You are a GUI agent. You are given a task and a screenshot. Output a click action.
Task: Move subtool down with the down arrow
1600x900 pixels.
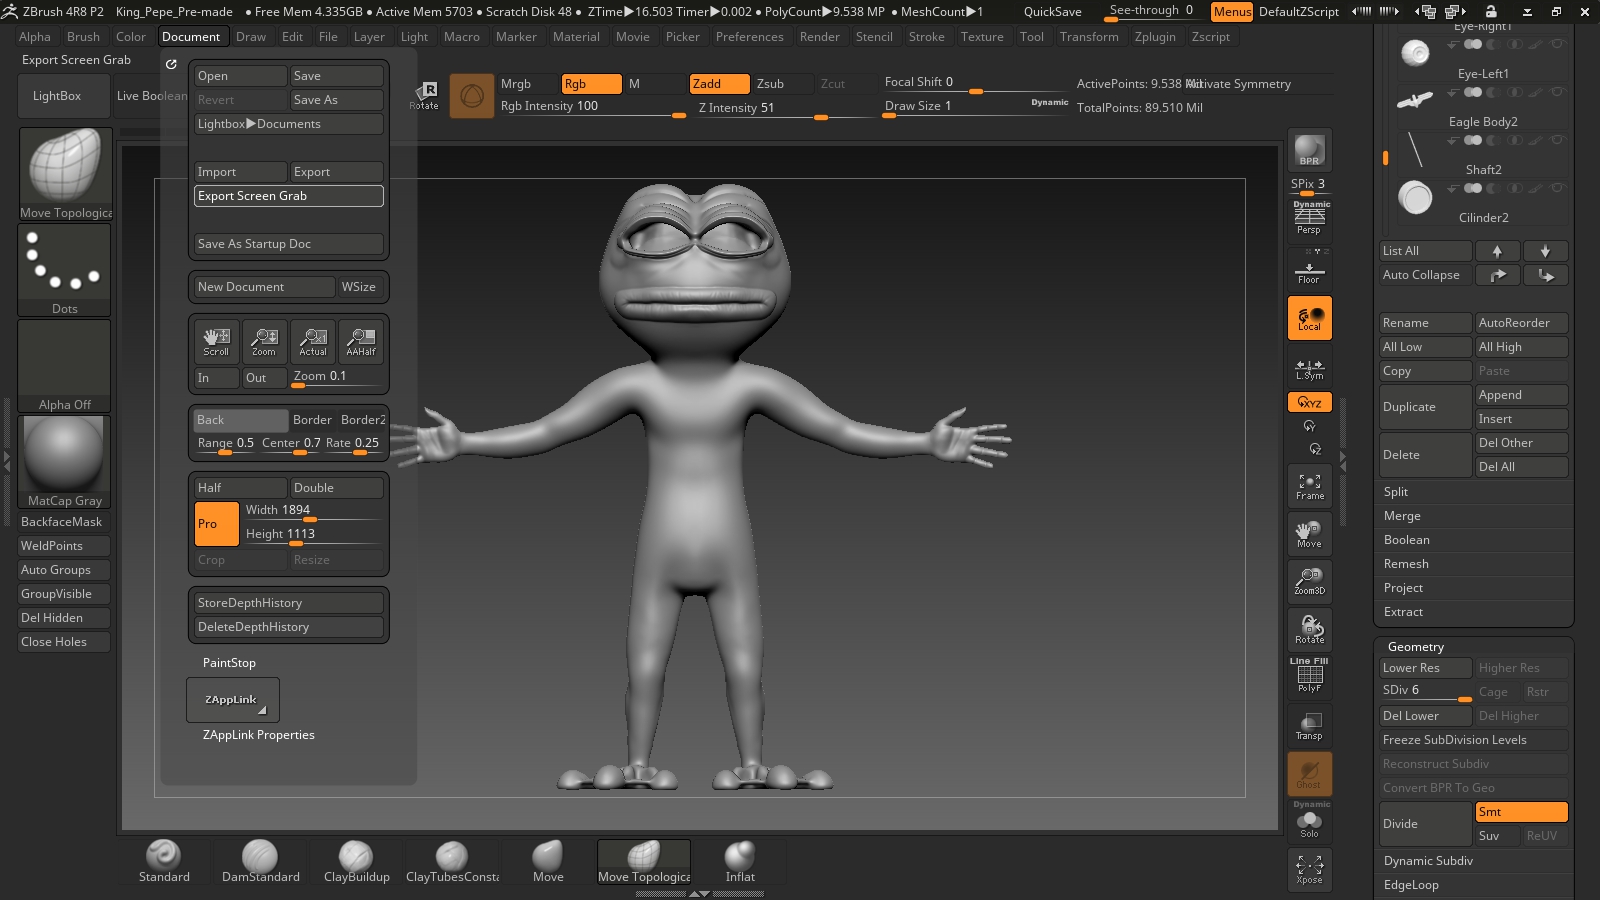(1545, 251)
